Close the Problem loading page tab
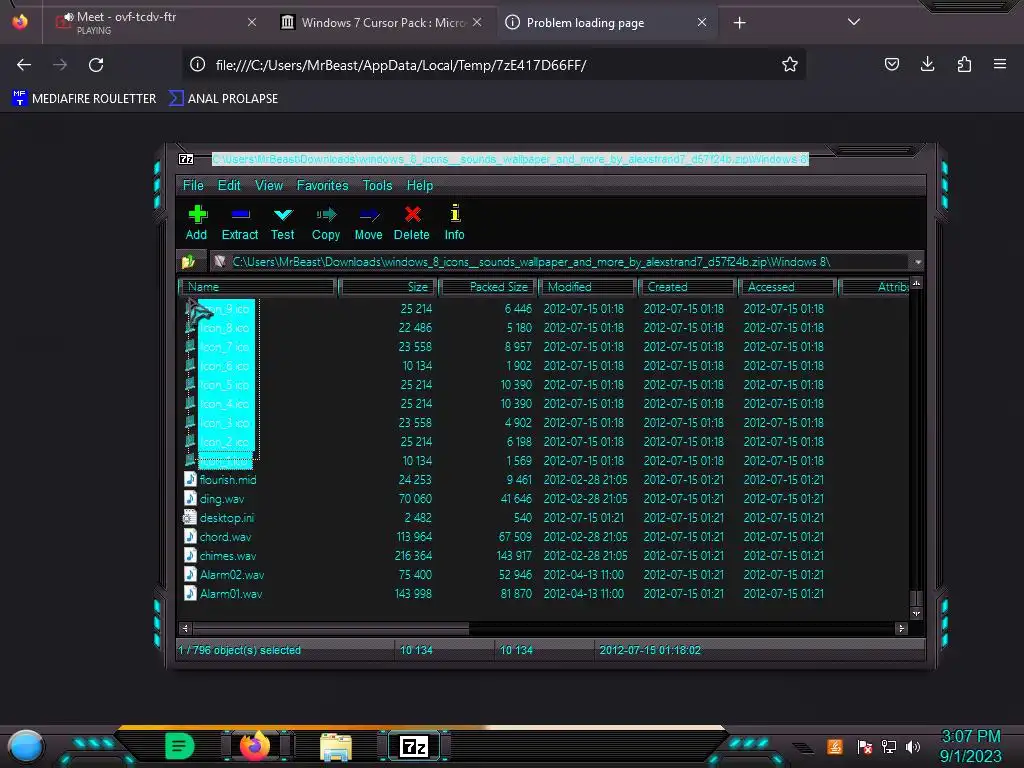Screen dimensions: 1024x768 (701, 22)
